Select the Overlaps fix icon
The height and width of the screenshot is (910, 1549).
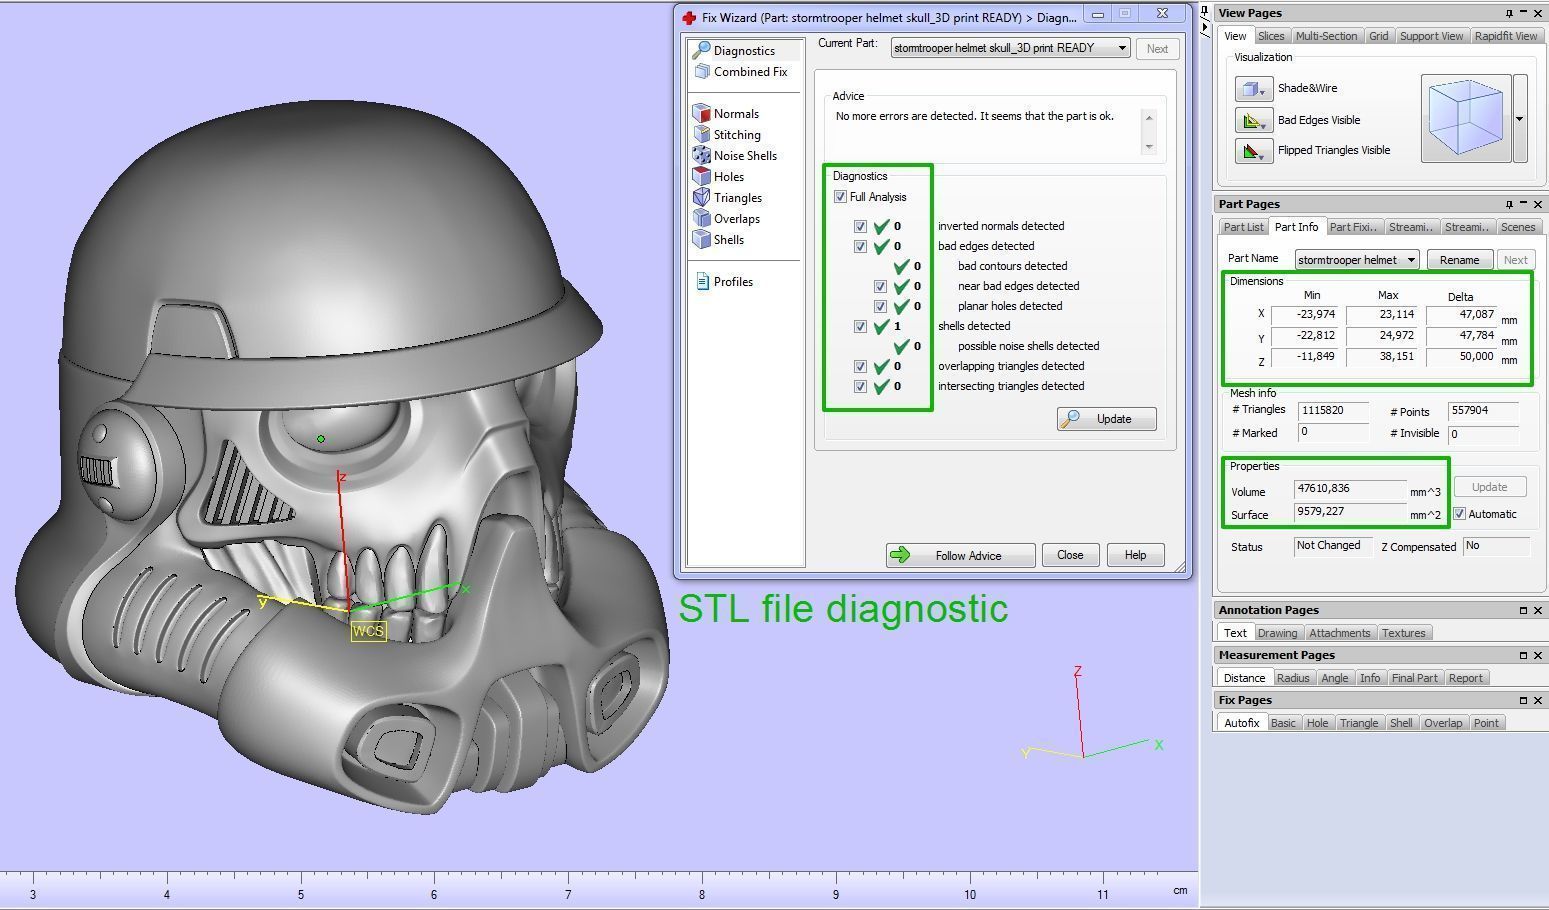[701, 218]
